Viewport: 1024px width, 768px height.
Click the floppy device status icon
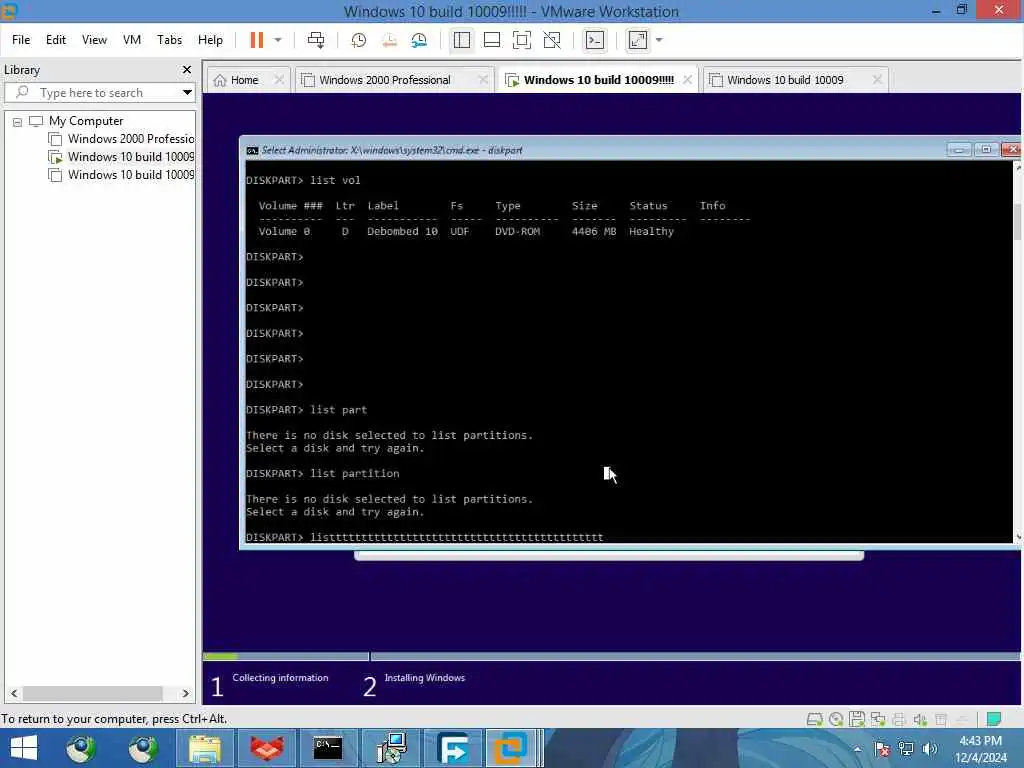tap(857, 719)
